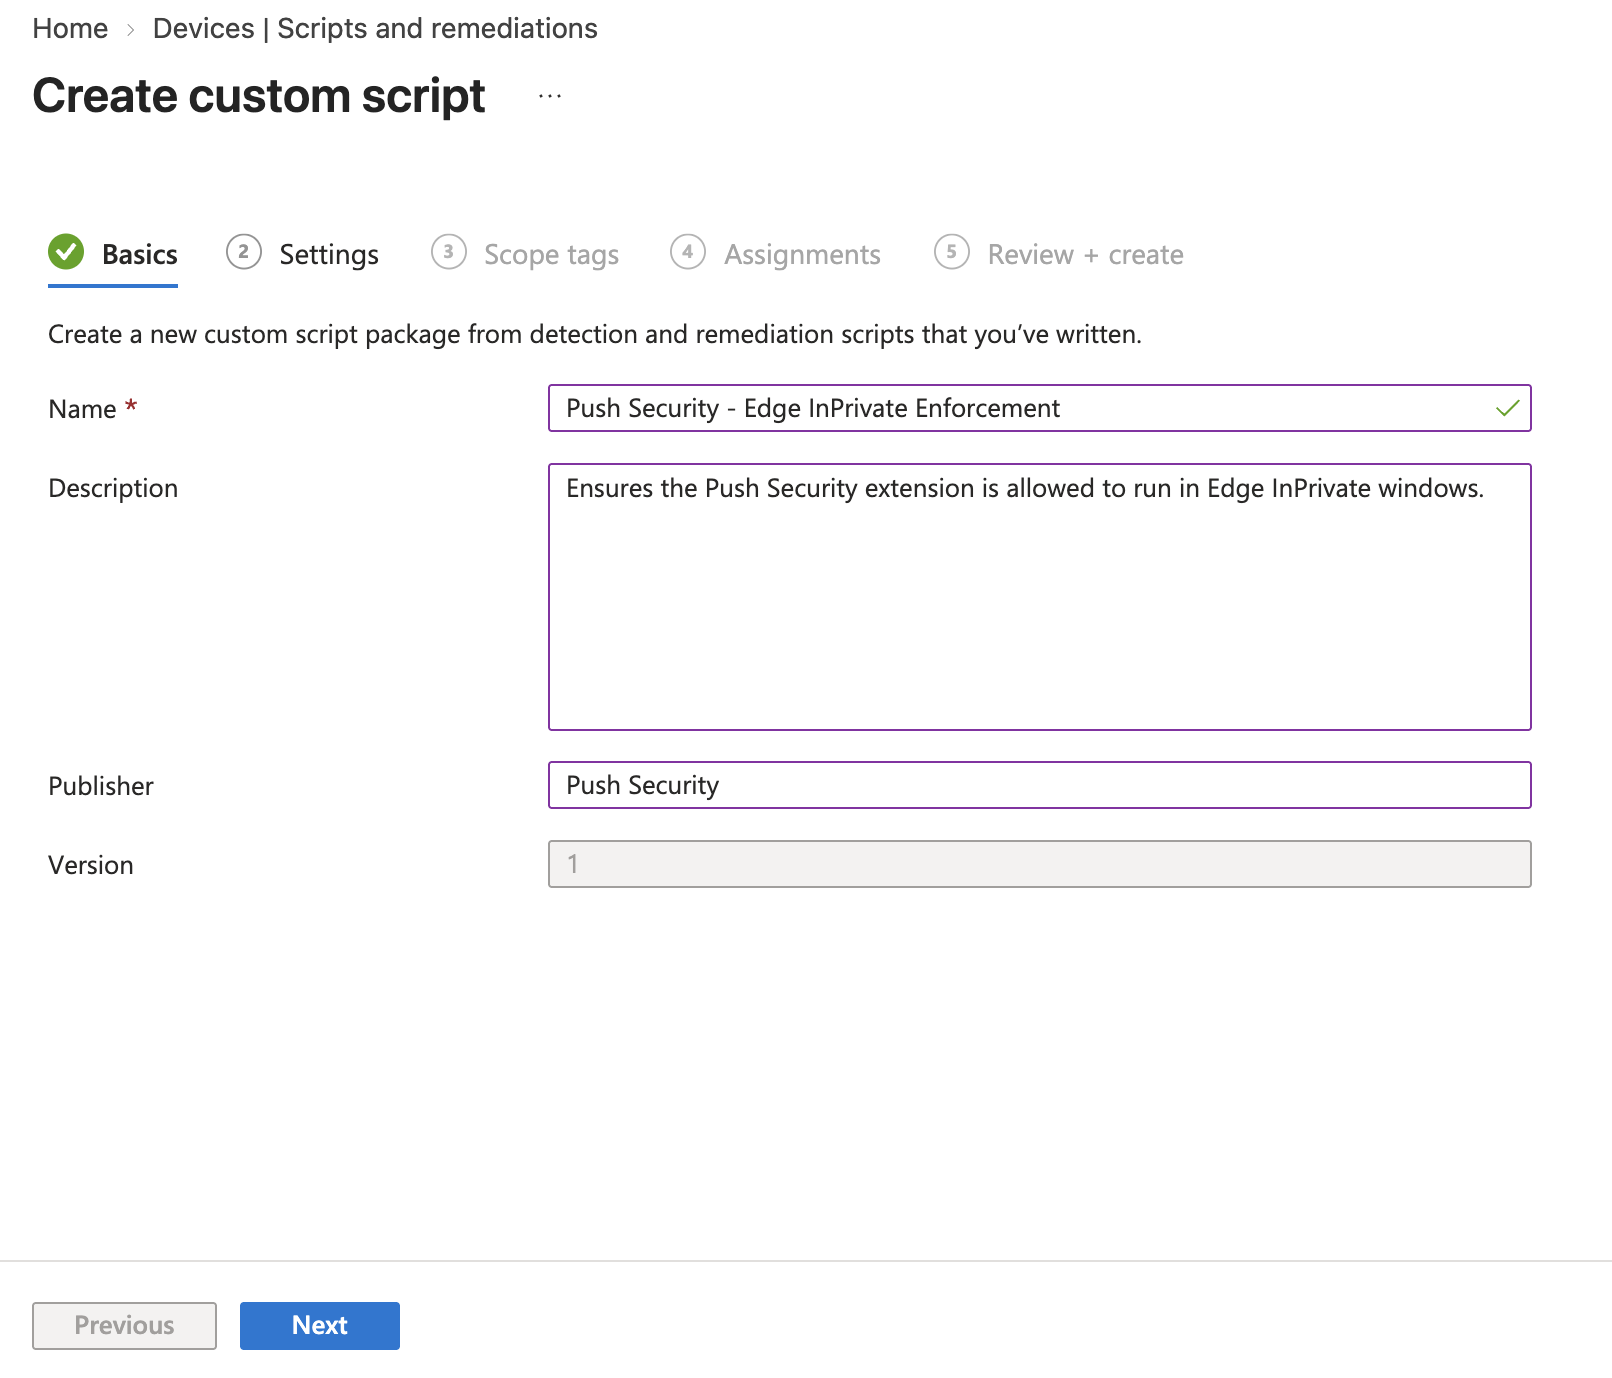Screen dimensions: 1612x1378
Task: Click the green validation check in Name field
Action: (1507, 408)
